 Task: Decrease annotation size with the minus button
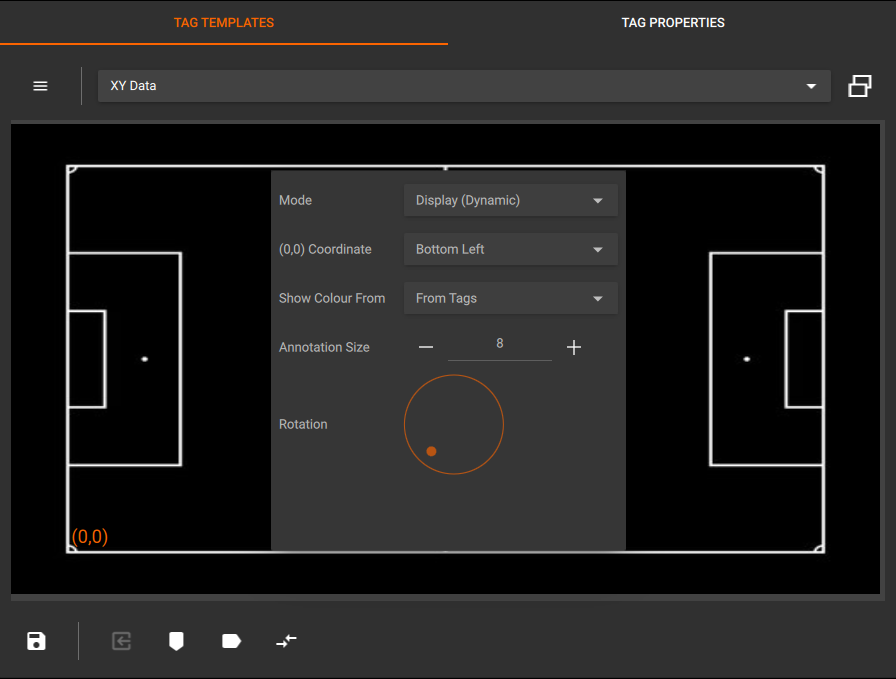pyautogui.click(x=426, y=347)
